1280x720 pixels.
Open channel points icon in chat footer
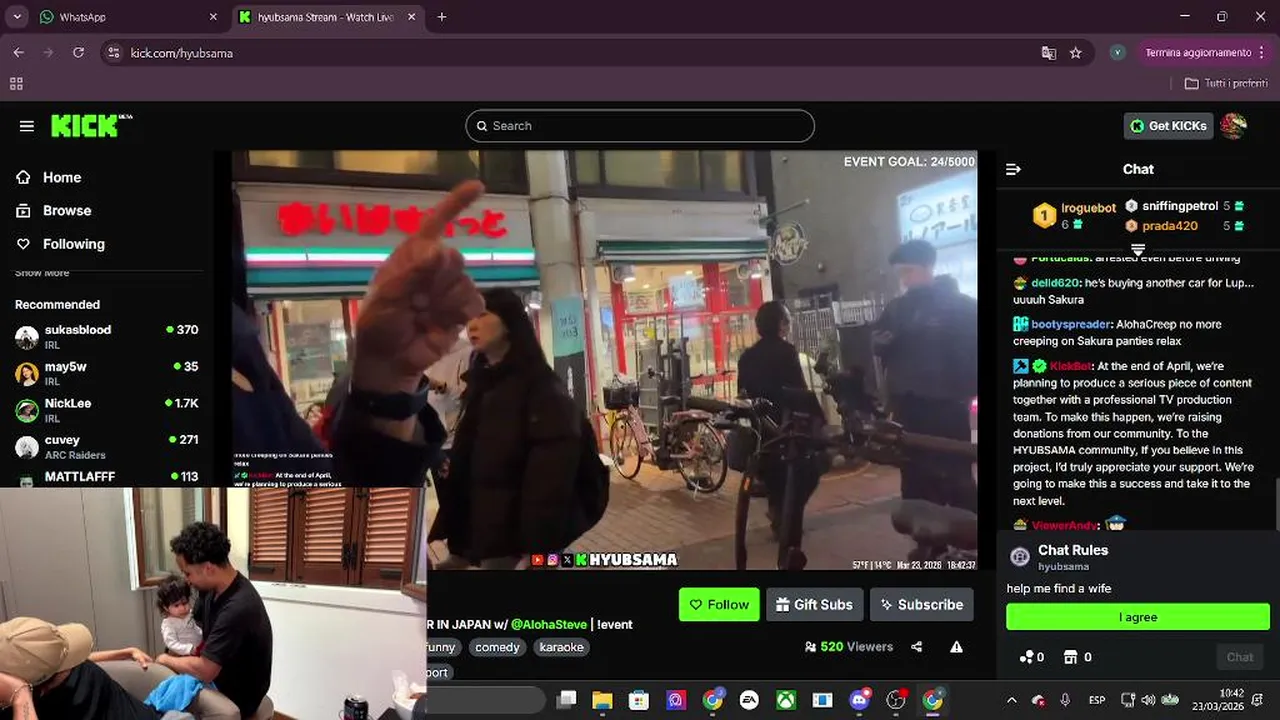coord(1026,657)
